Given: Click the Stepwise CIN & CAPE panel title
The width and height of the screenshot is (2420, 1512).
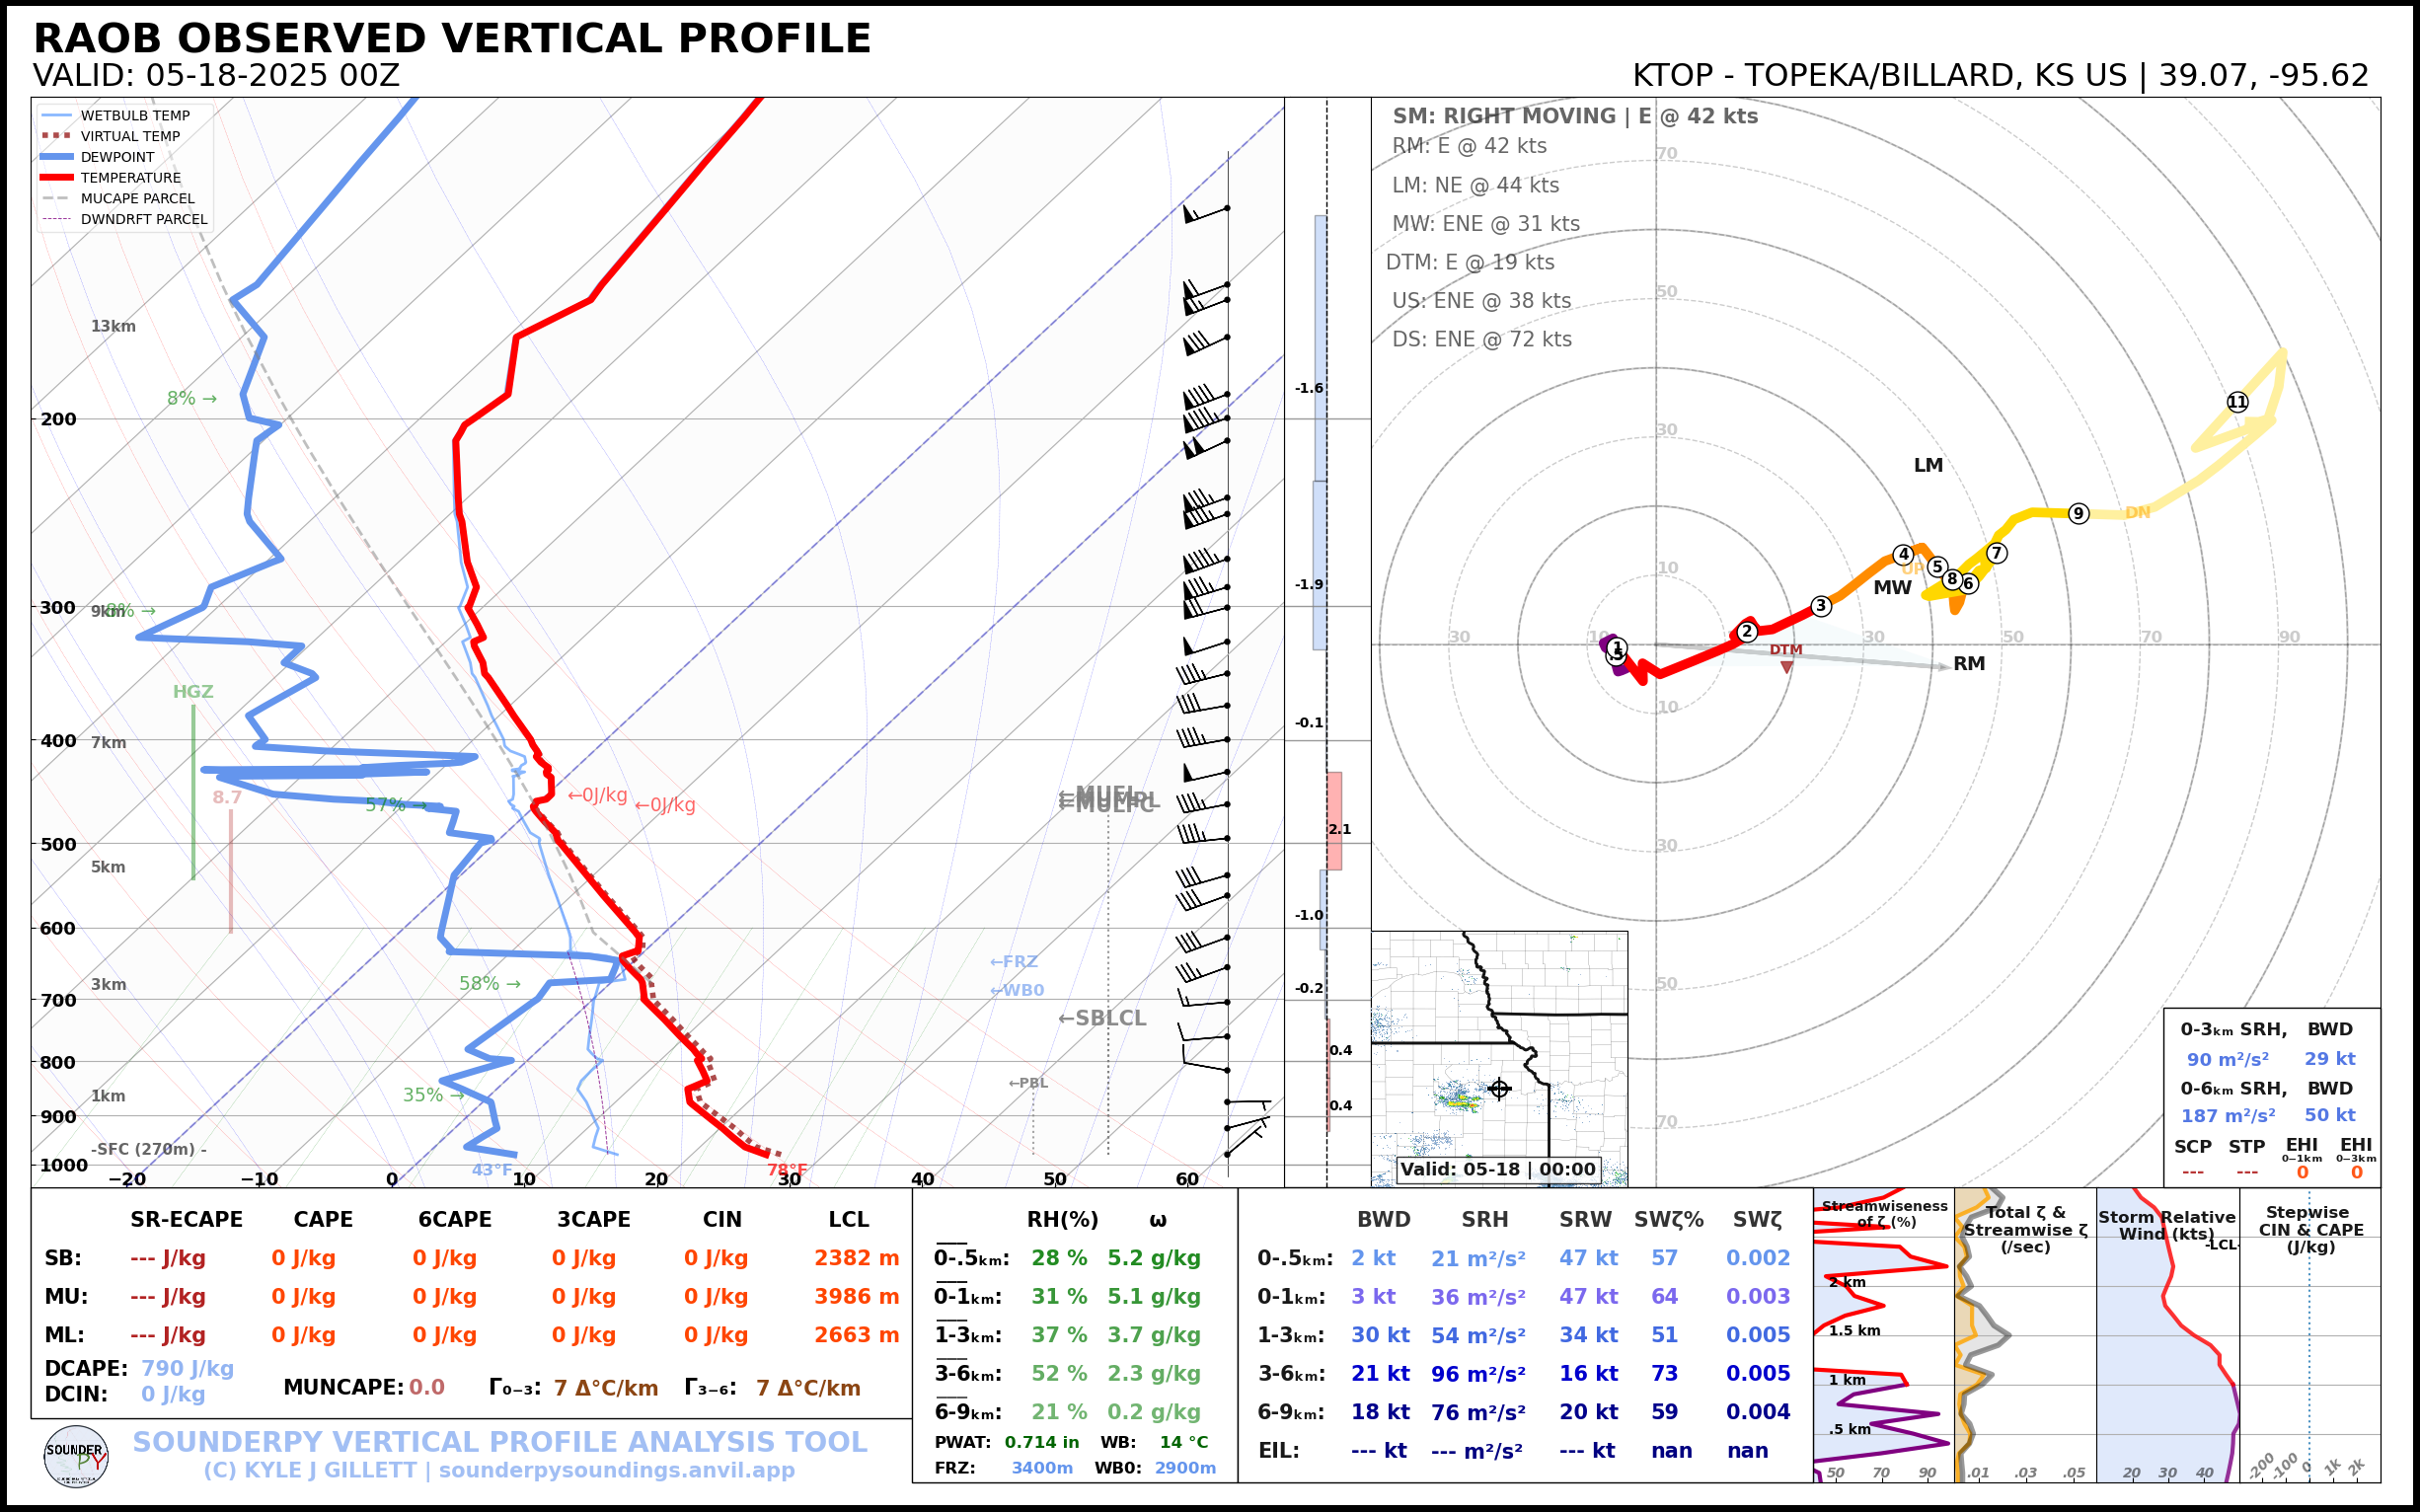Looking at the screenshot, I should point(2310,1229).
